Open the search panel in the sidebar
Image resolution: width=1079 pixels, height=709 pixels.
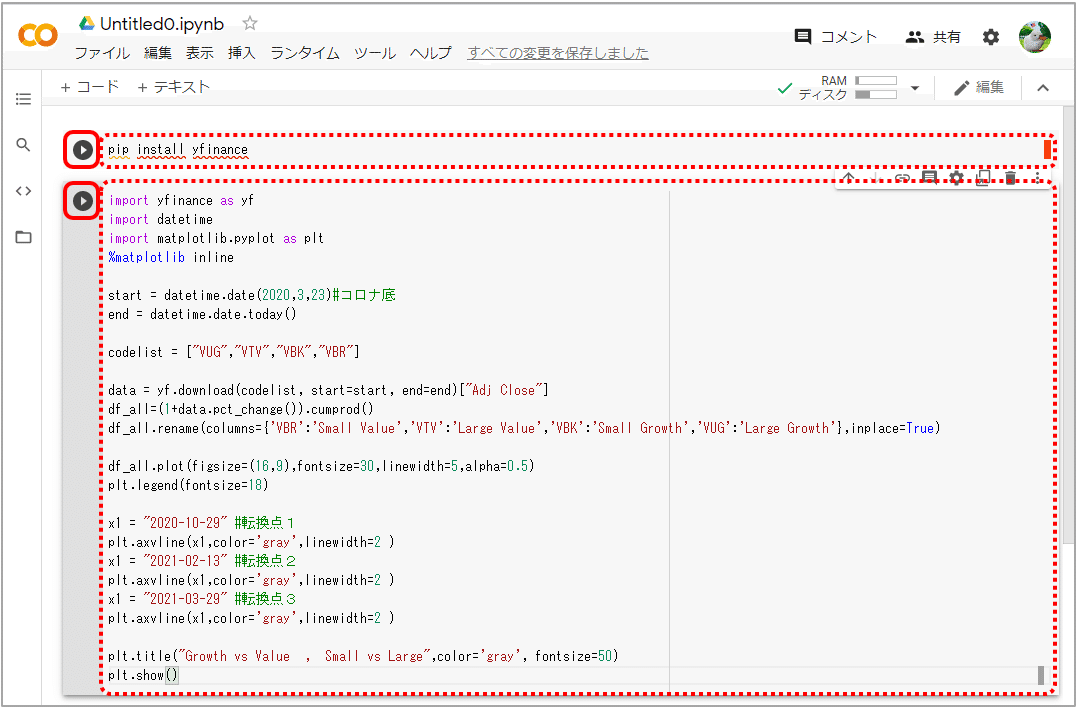[23, 144]
